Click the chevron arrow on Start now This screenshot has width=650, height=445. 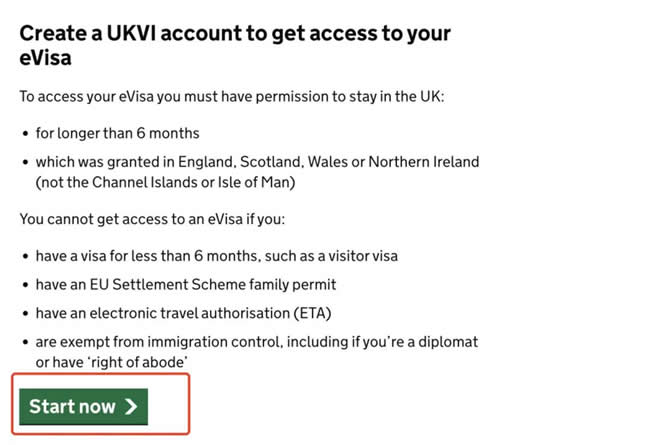click(x=131, y=406)
